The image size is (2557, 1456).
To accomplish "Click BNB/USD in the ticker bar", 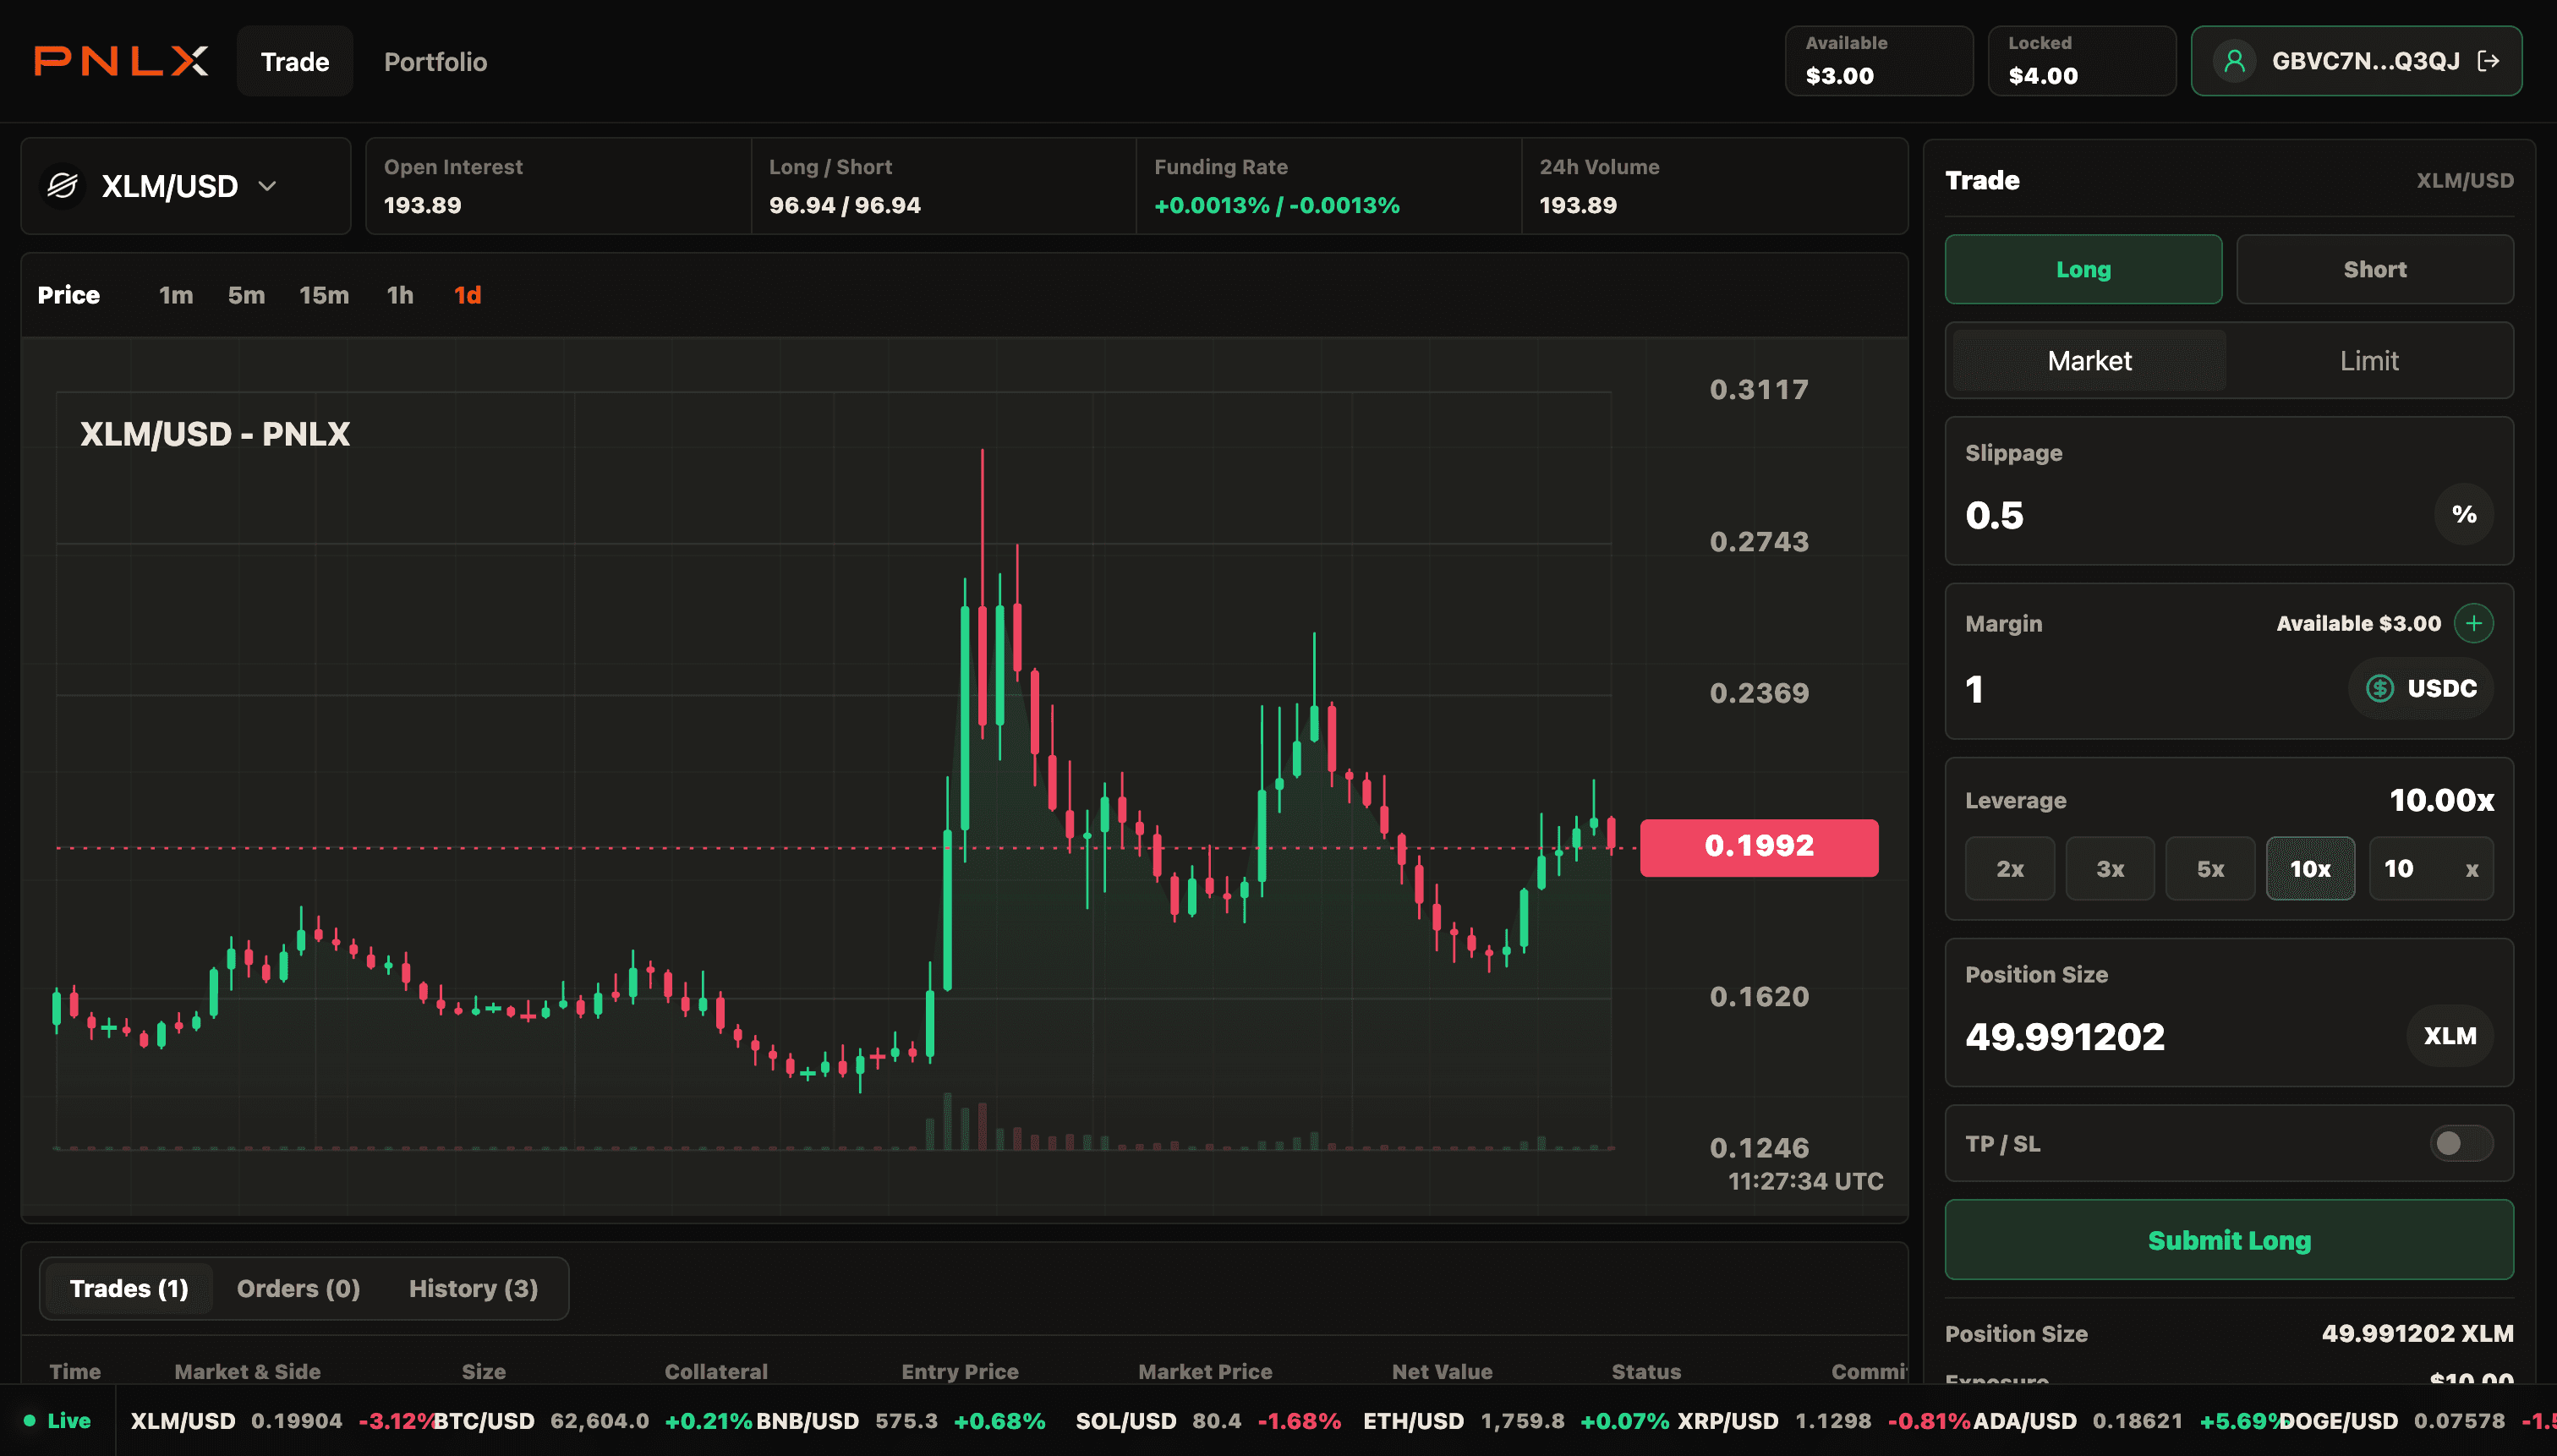I will click(x=807, y=1421).
